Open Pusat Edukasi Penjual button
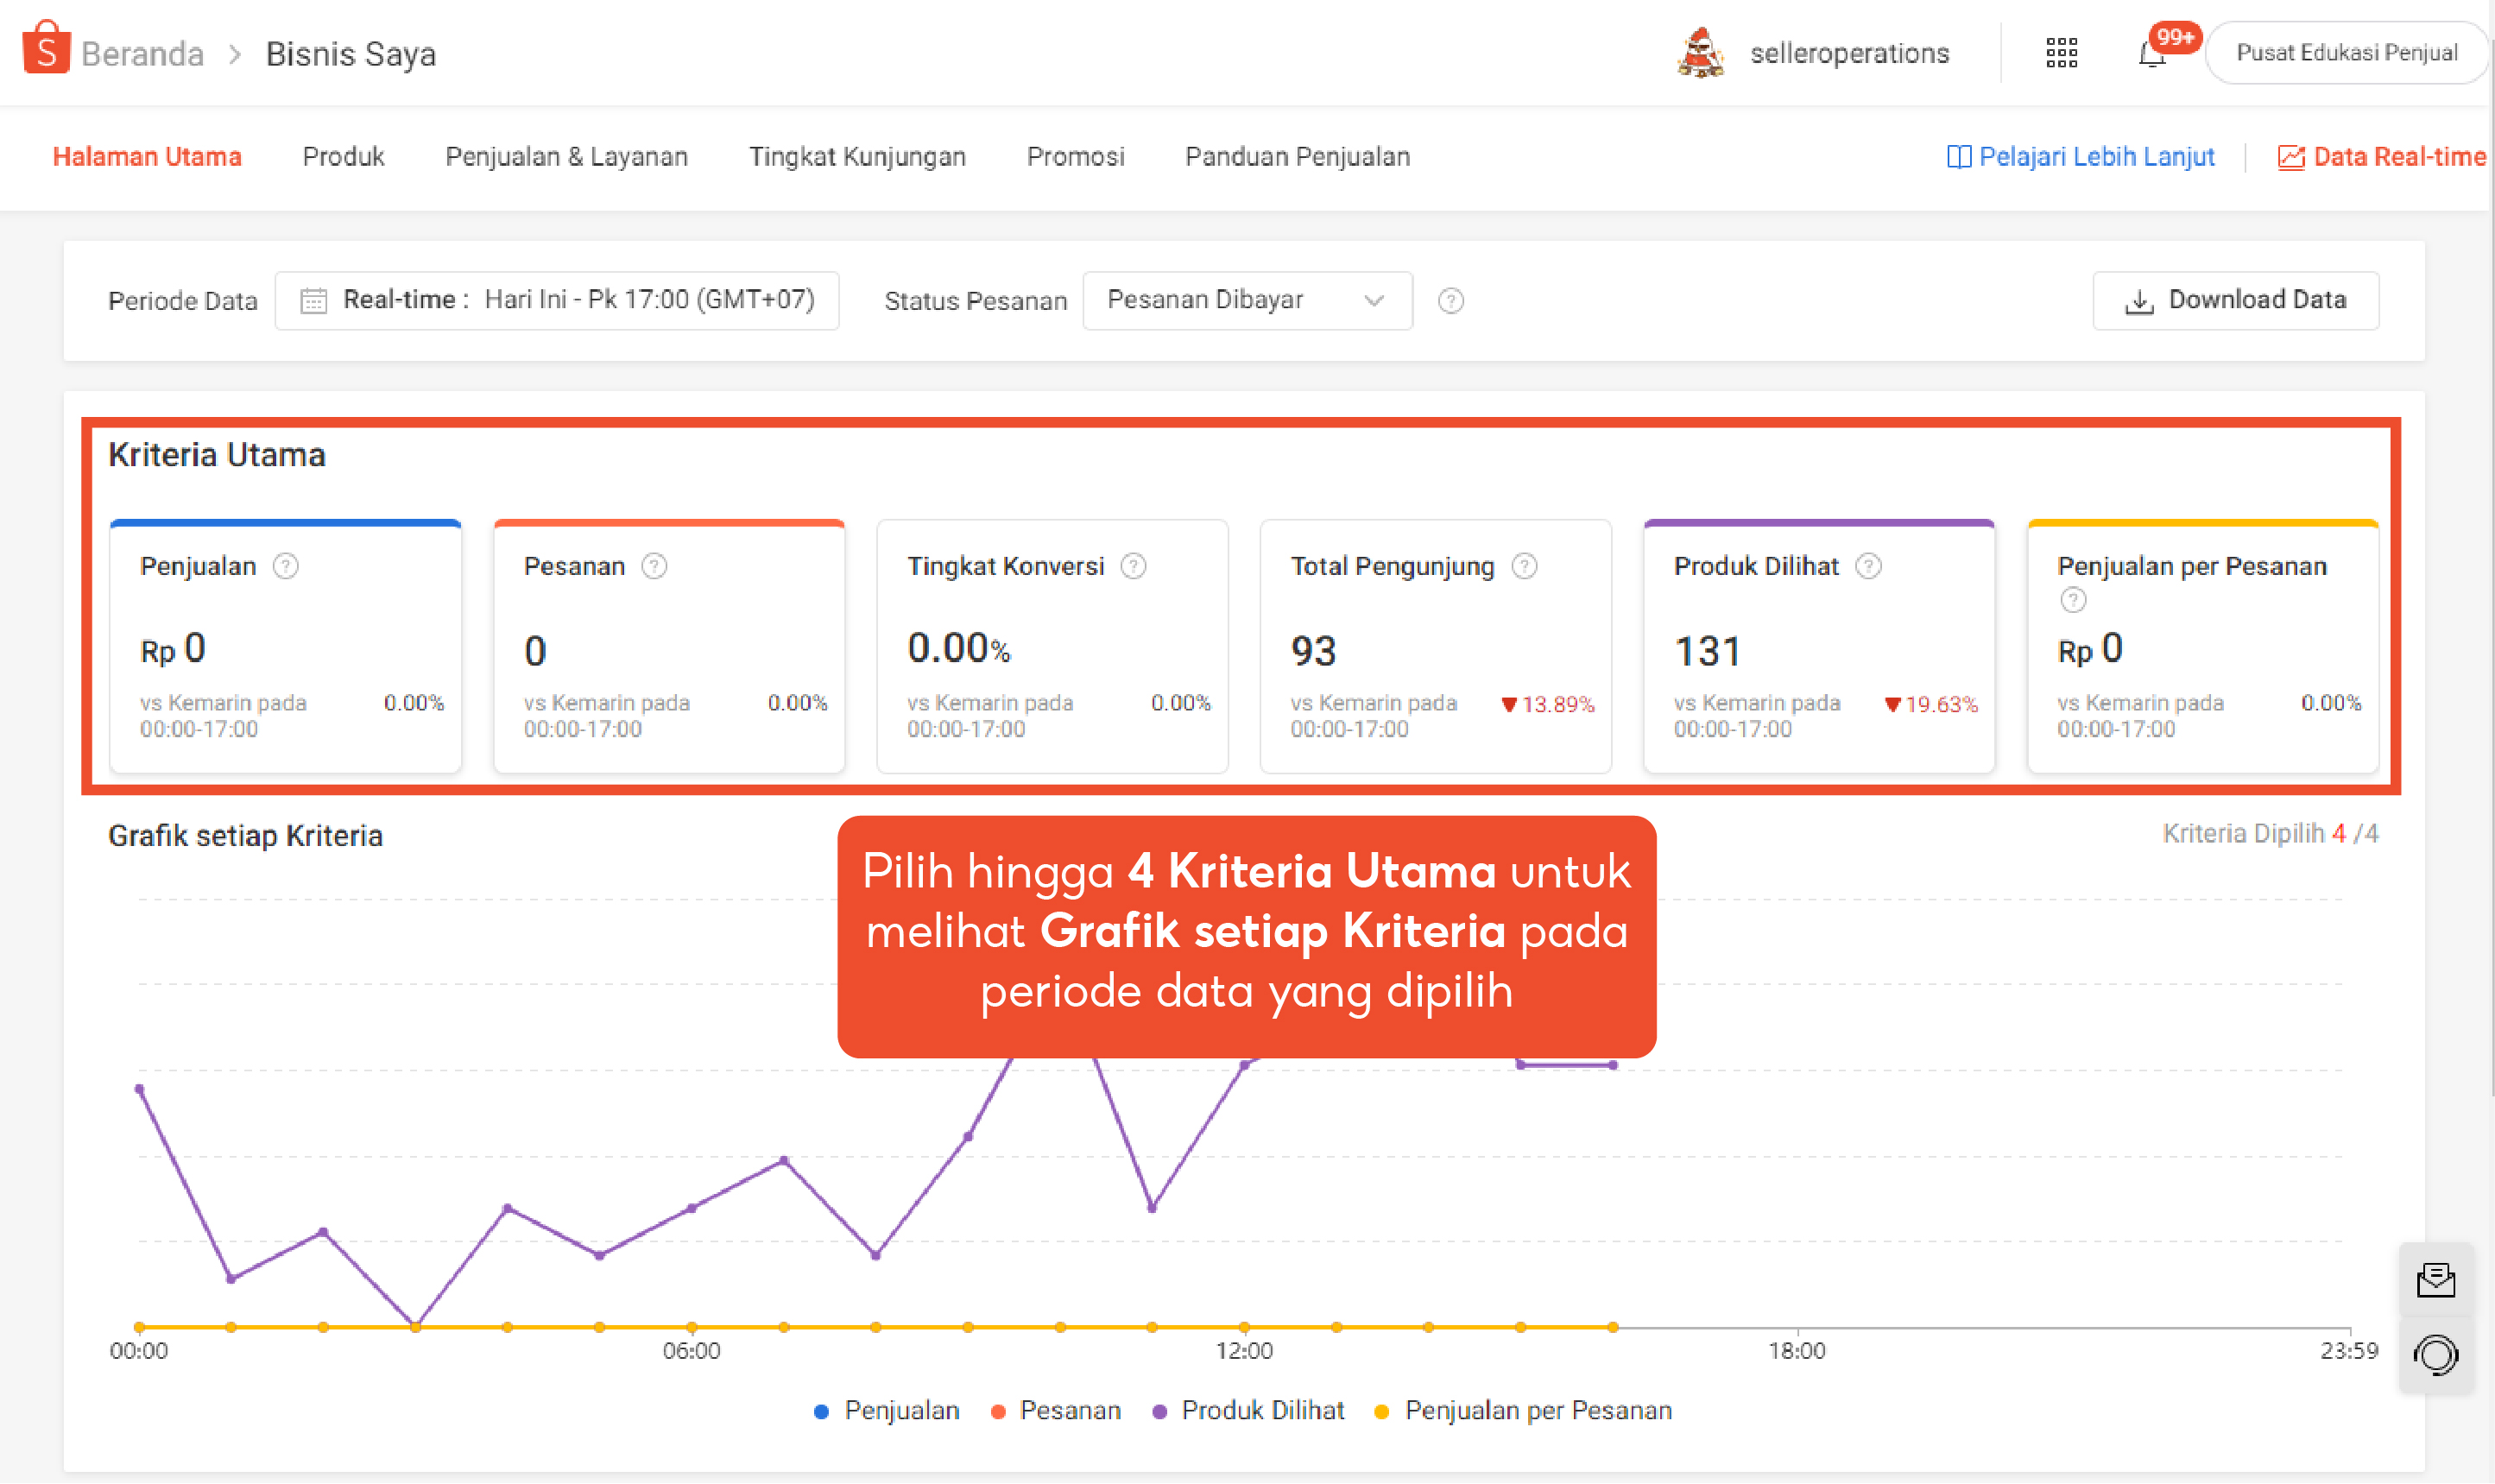Viewport: 2495px width, 1484px height. pyautogui.click(x=2346, y=53)
